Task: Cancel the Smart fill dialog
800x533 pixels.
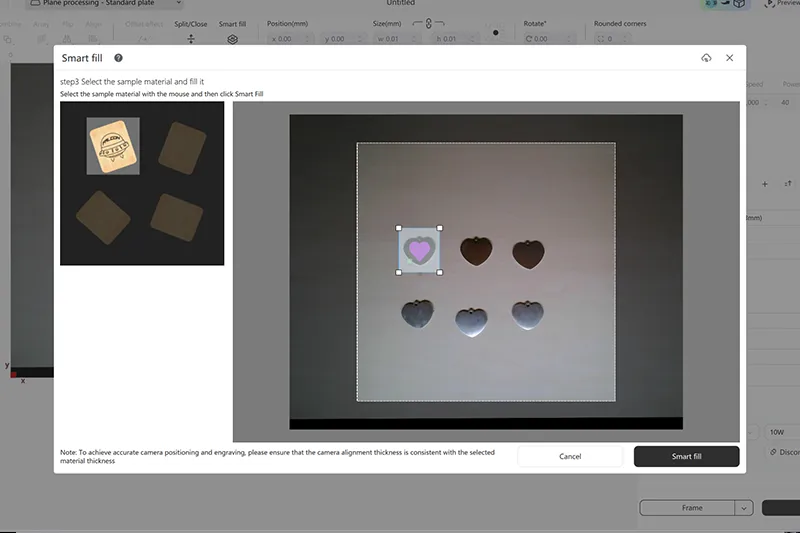Action: (570, 456)
